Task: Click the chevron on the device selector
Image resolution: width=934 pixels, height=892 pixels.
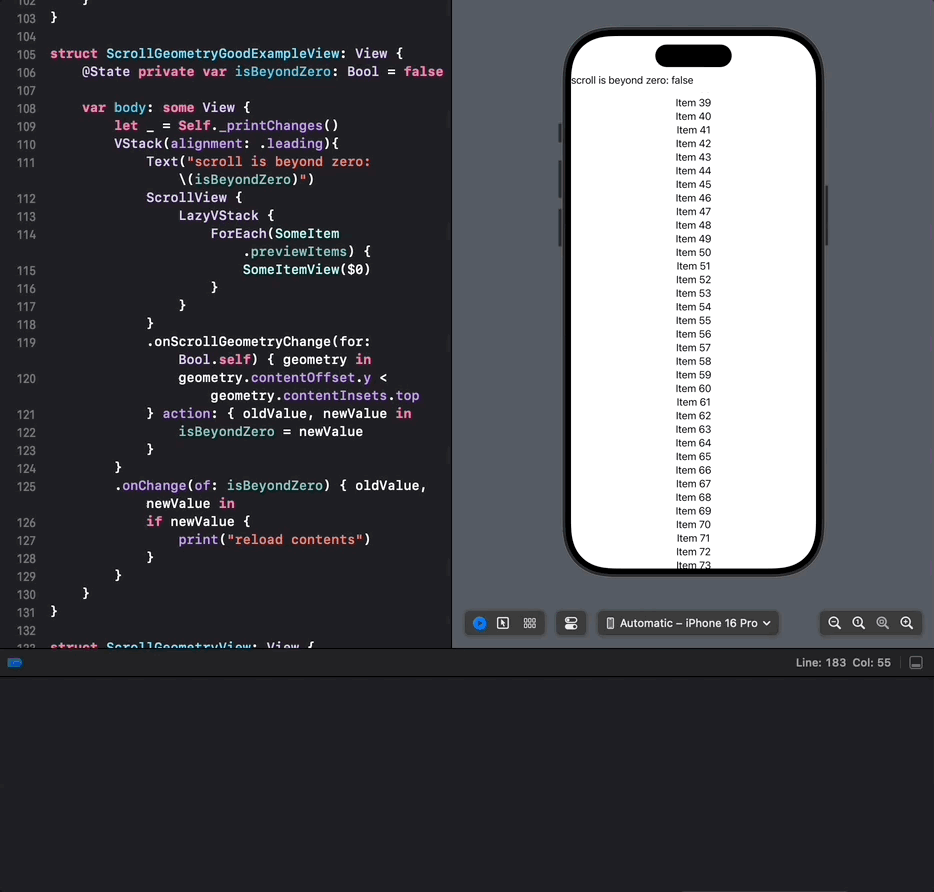Action: pyautogui.click(x=767, y=623)
